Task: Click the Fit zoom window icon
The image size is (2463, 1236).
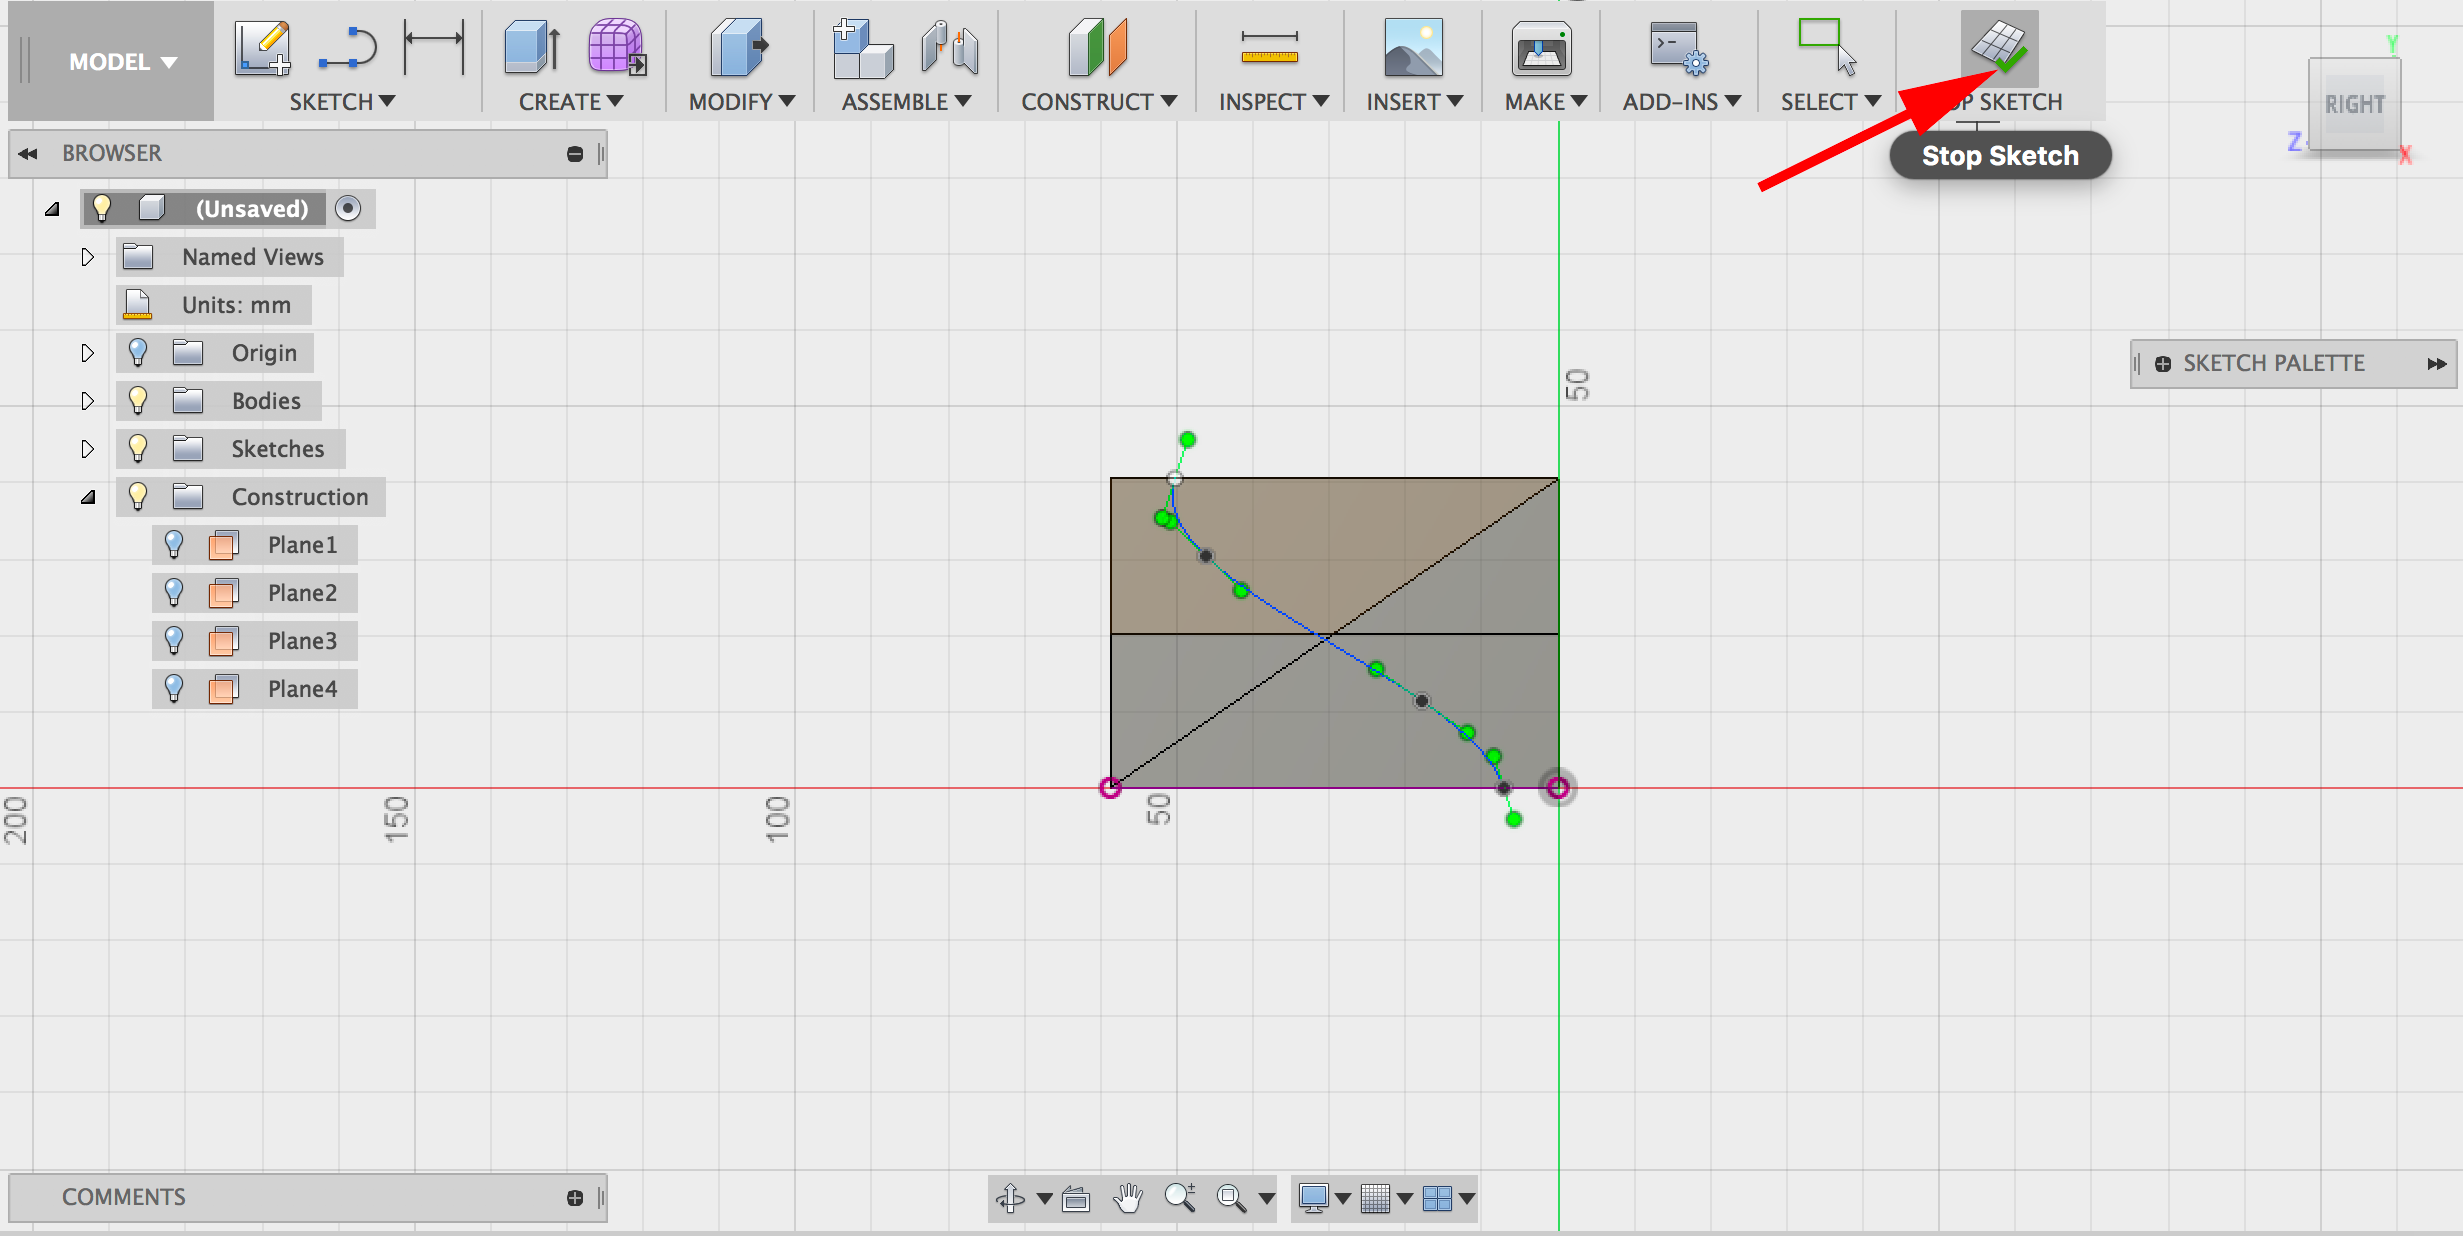Action: click(1231, 1198)
